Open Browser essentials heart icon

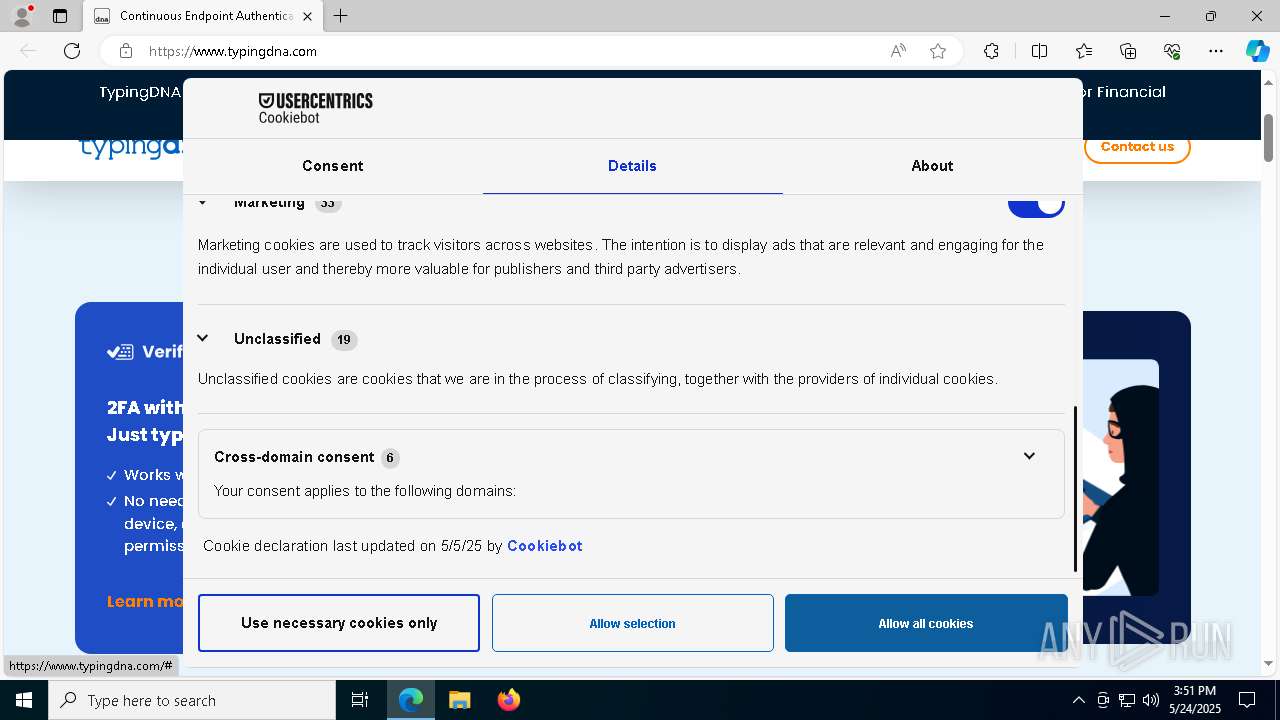(x=1172, y=51)
